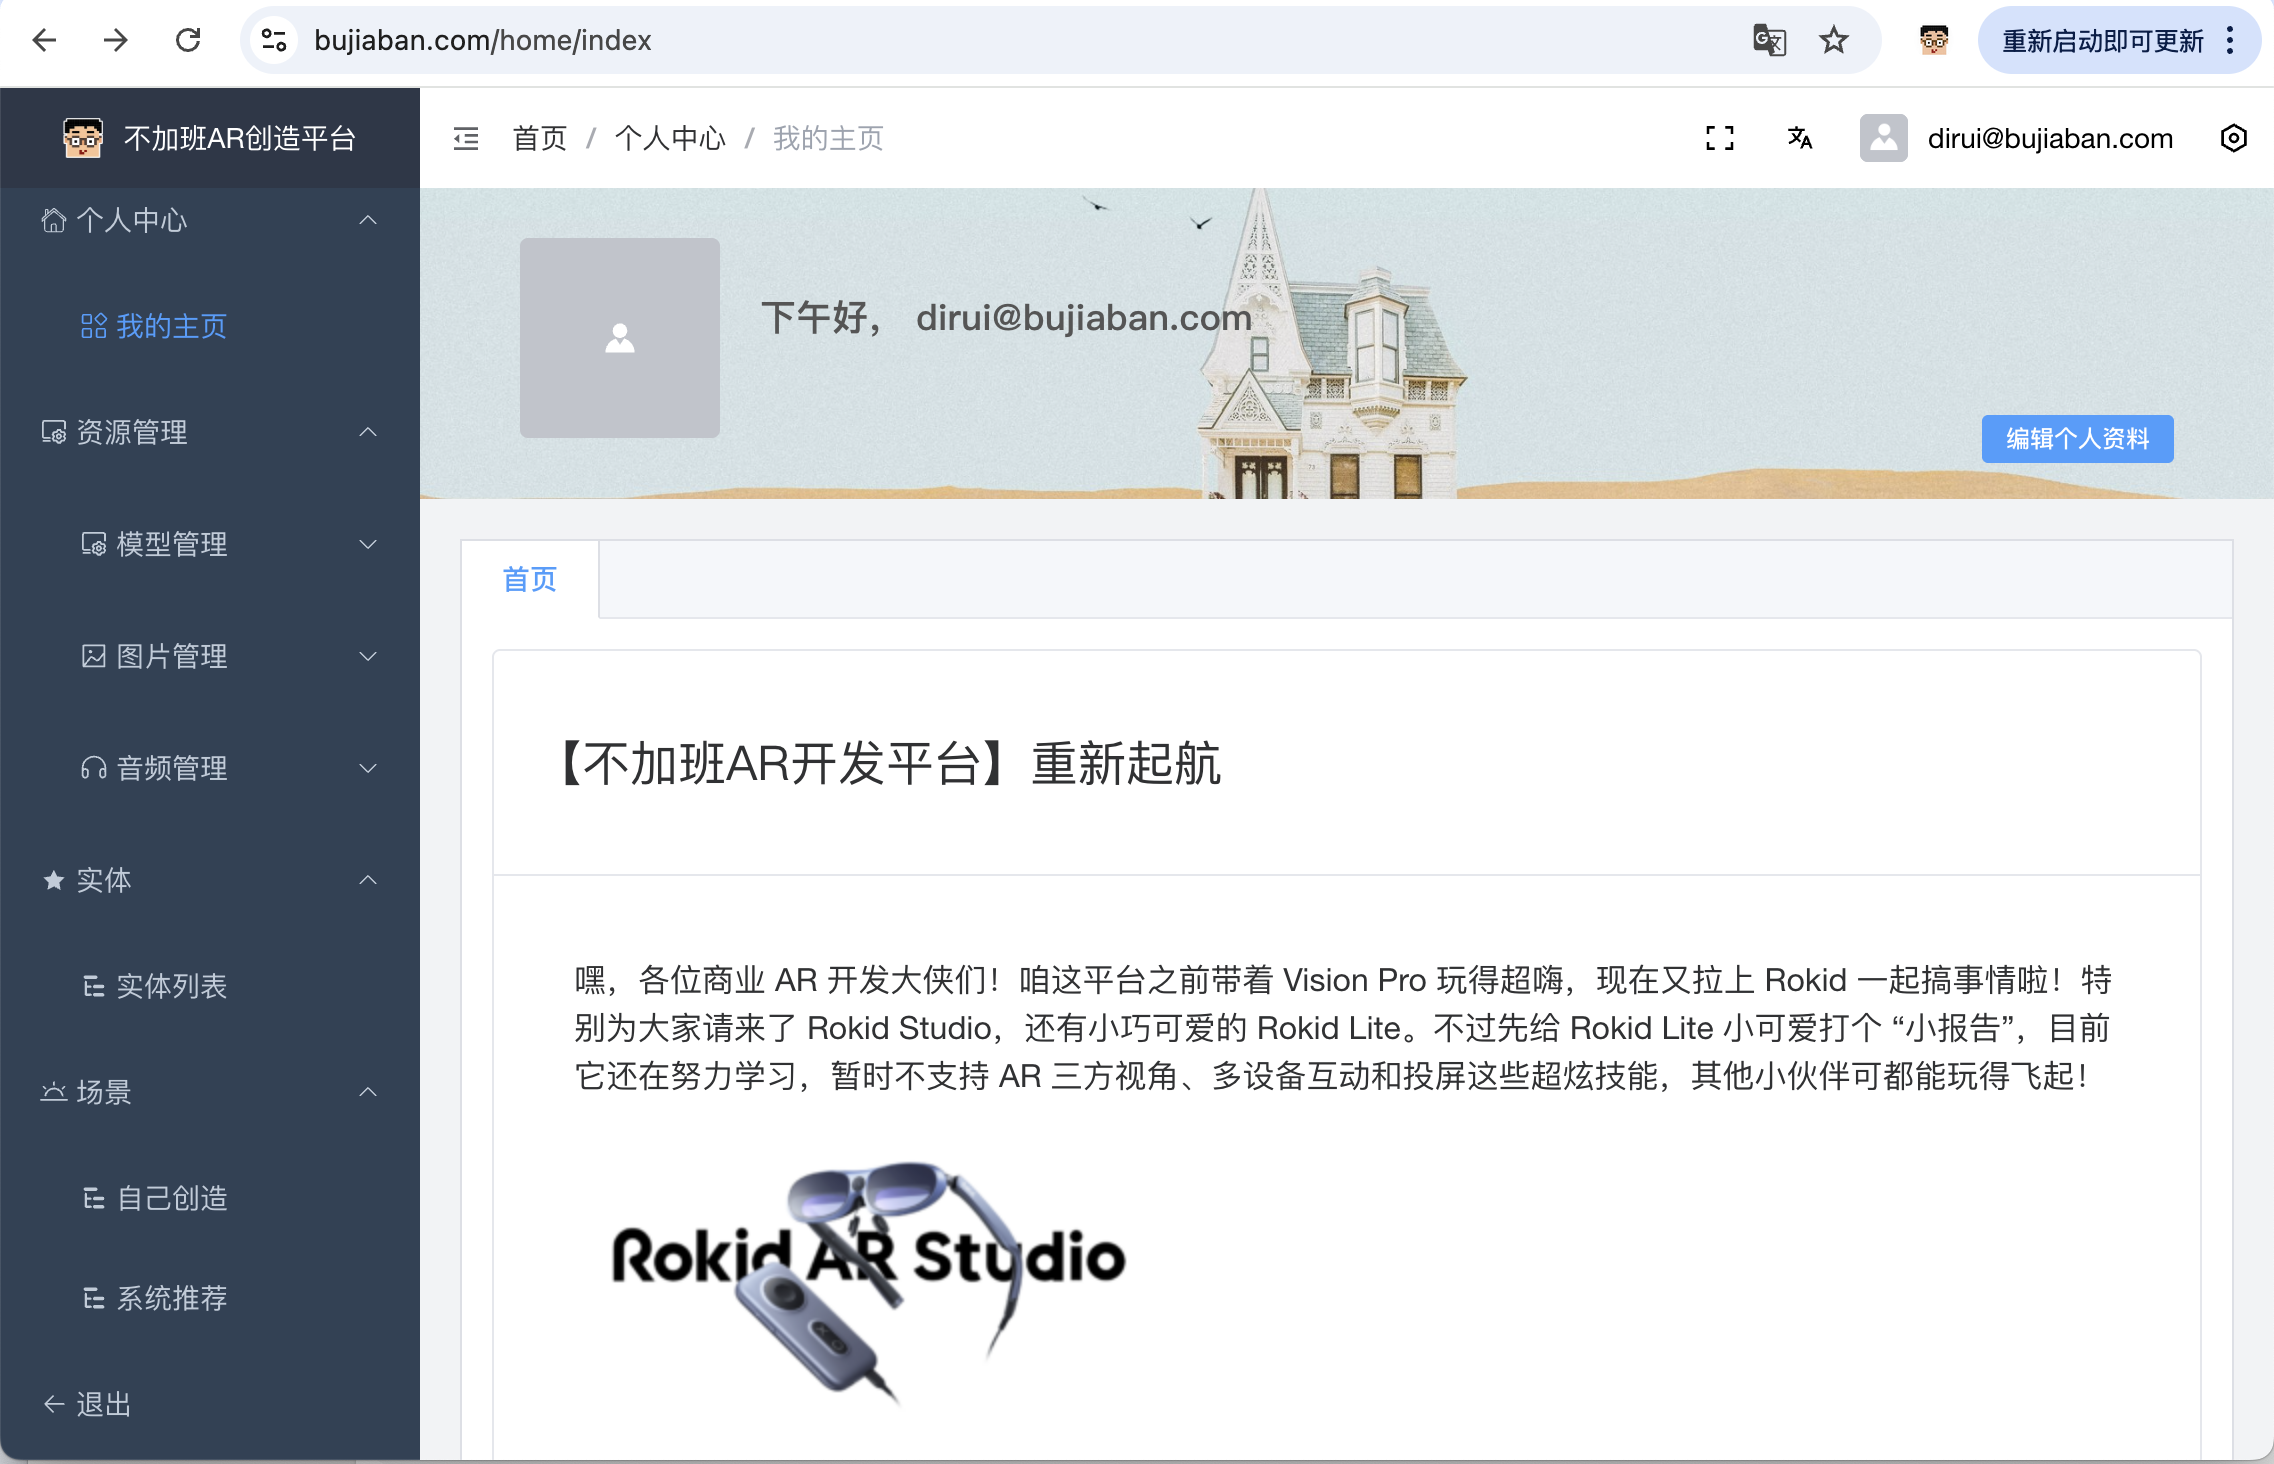Collapse the 资源管理 section chevron
The image size is (2274, 1464).
pyautogui.click(x=368, y=432)
